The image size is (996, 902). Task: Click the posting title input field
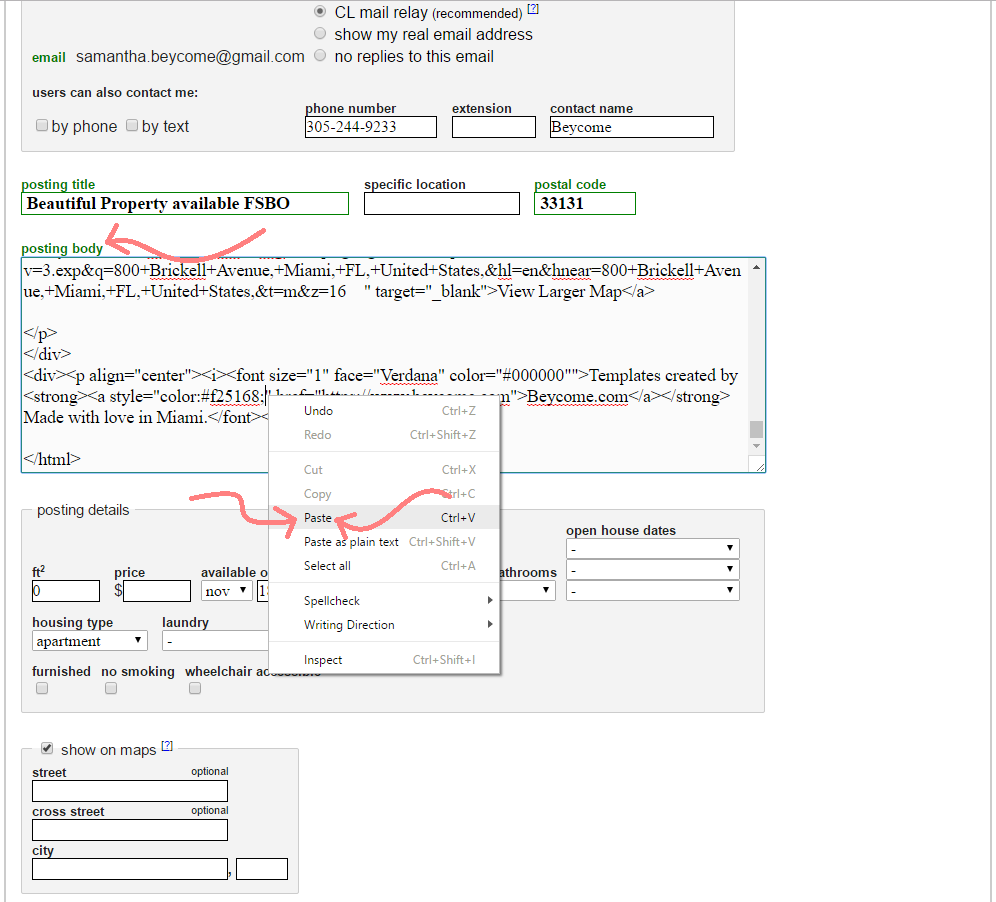pos(185,204)
